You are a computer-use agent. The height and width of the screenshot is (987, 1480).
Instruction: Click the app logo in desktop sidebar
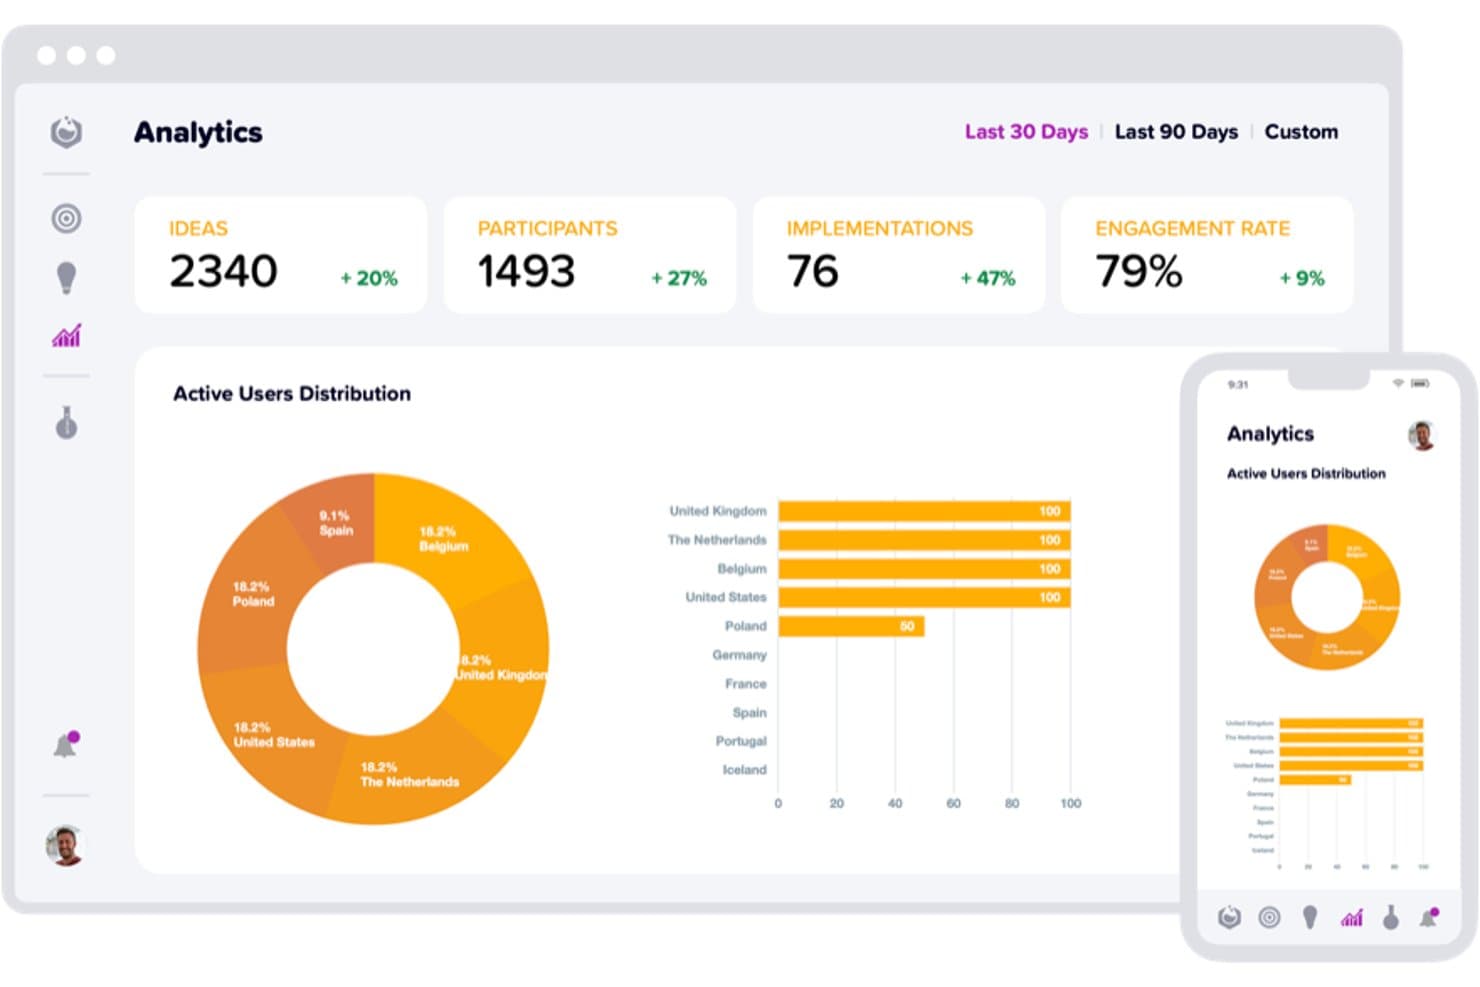66,132
